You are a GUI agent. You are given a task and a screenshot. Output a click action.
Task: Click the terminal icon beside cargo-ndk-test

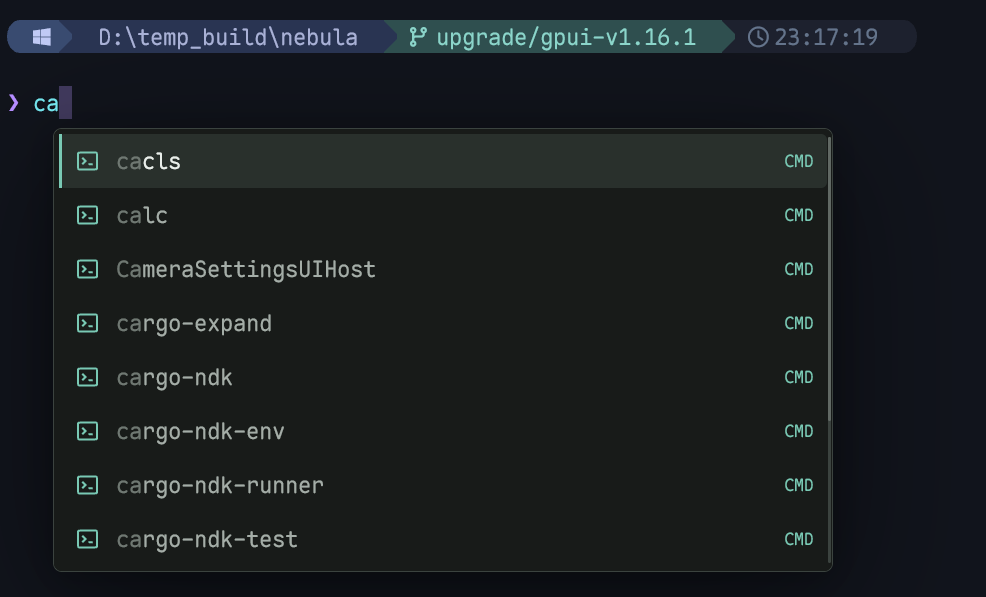click(x=87, y=540)
